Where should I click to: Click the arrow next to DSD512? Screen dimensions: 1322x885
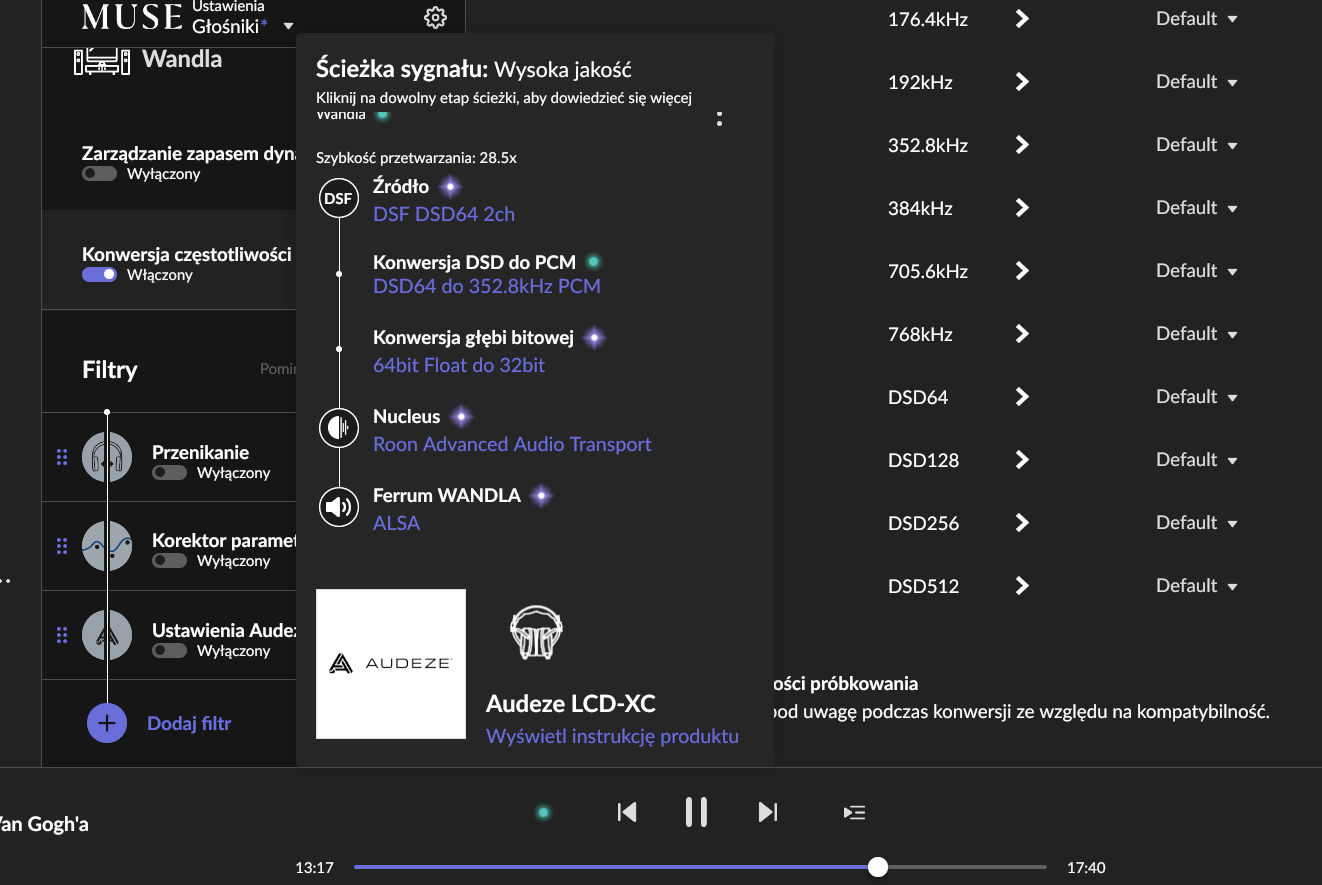[x=1022, y=586]
